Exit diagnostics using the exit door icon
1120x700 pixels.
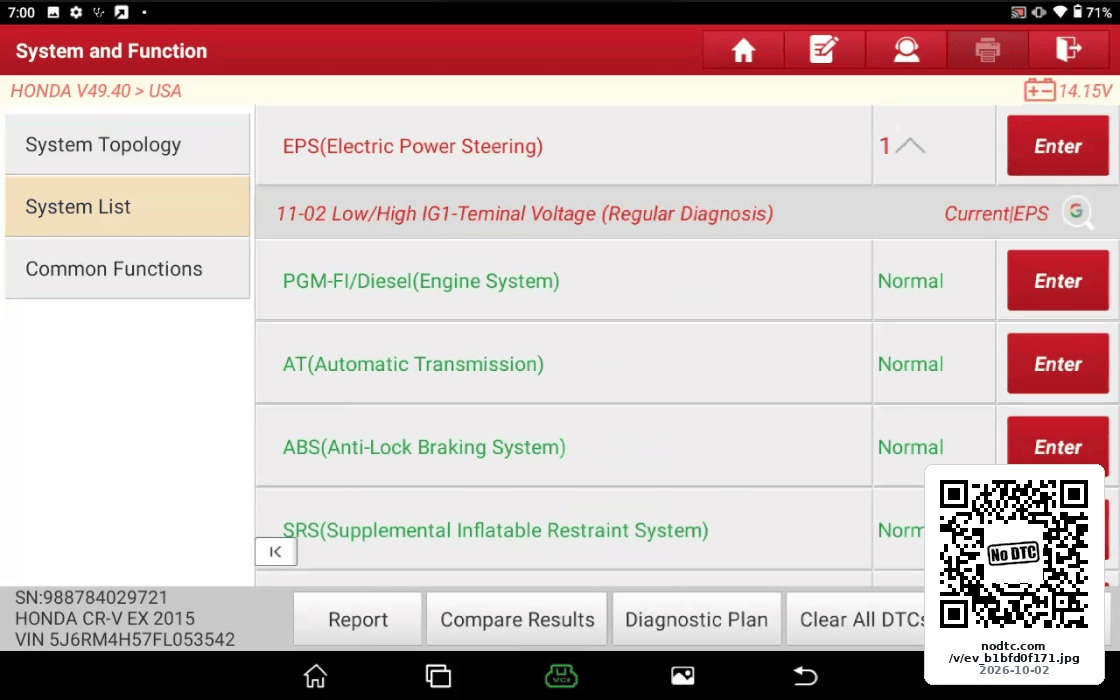[1069, 50]
